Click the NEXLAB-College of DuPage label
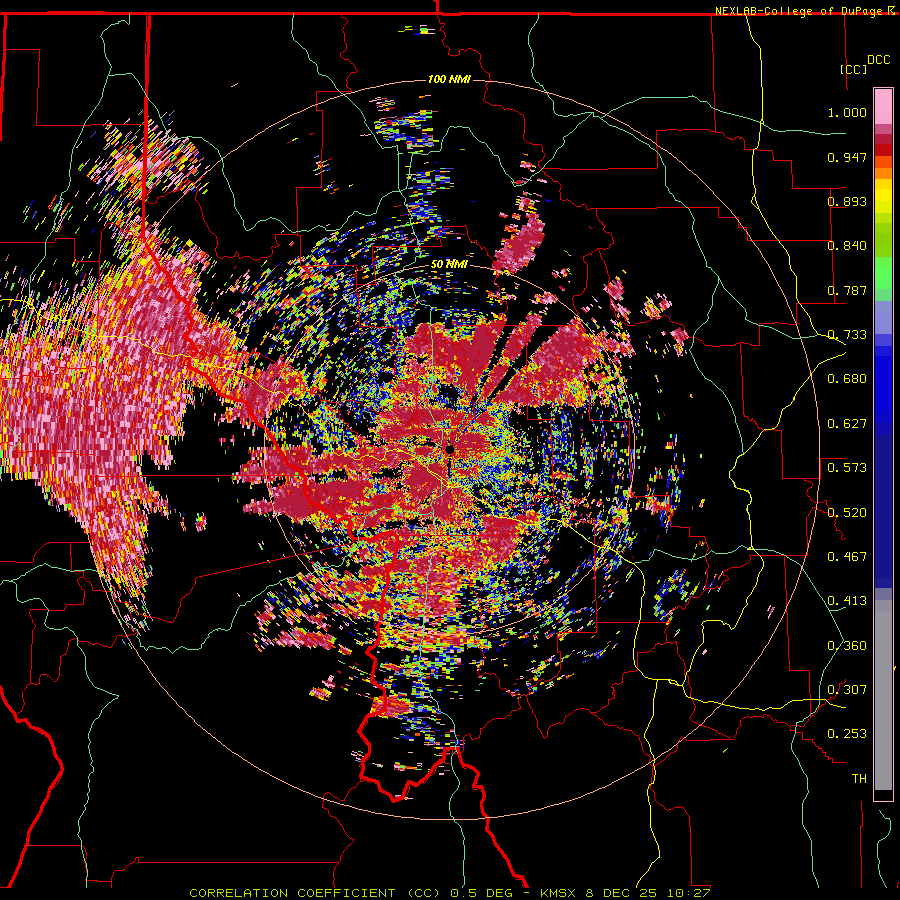The height and width of the screenshot is (900, 900). click(798, 11)
